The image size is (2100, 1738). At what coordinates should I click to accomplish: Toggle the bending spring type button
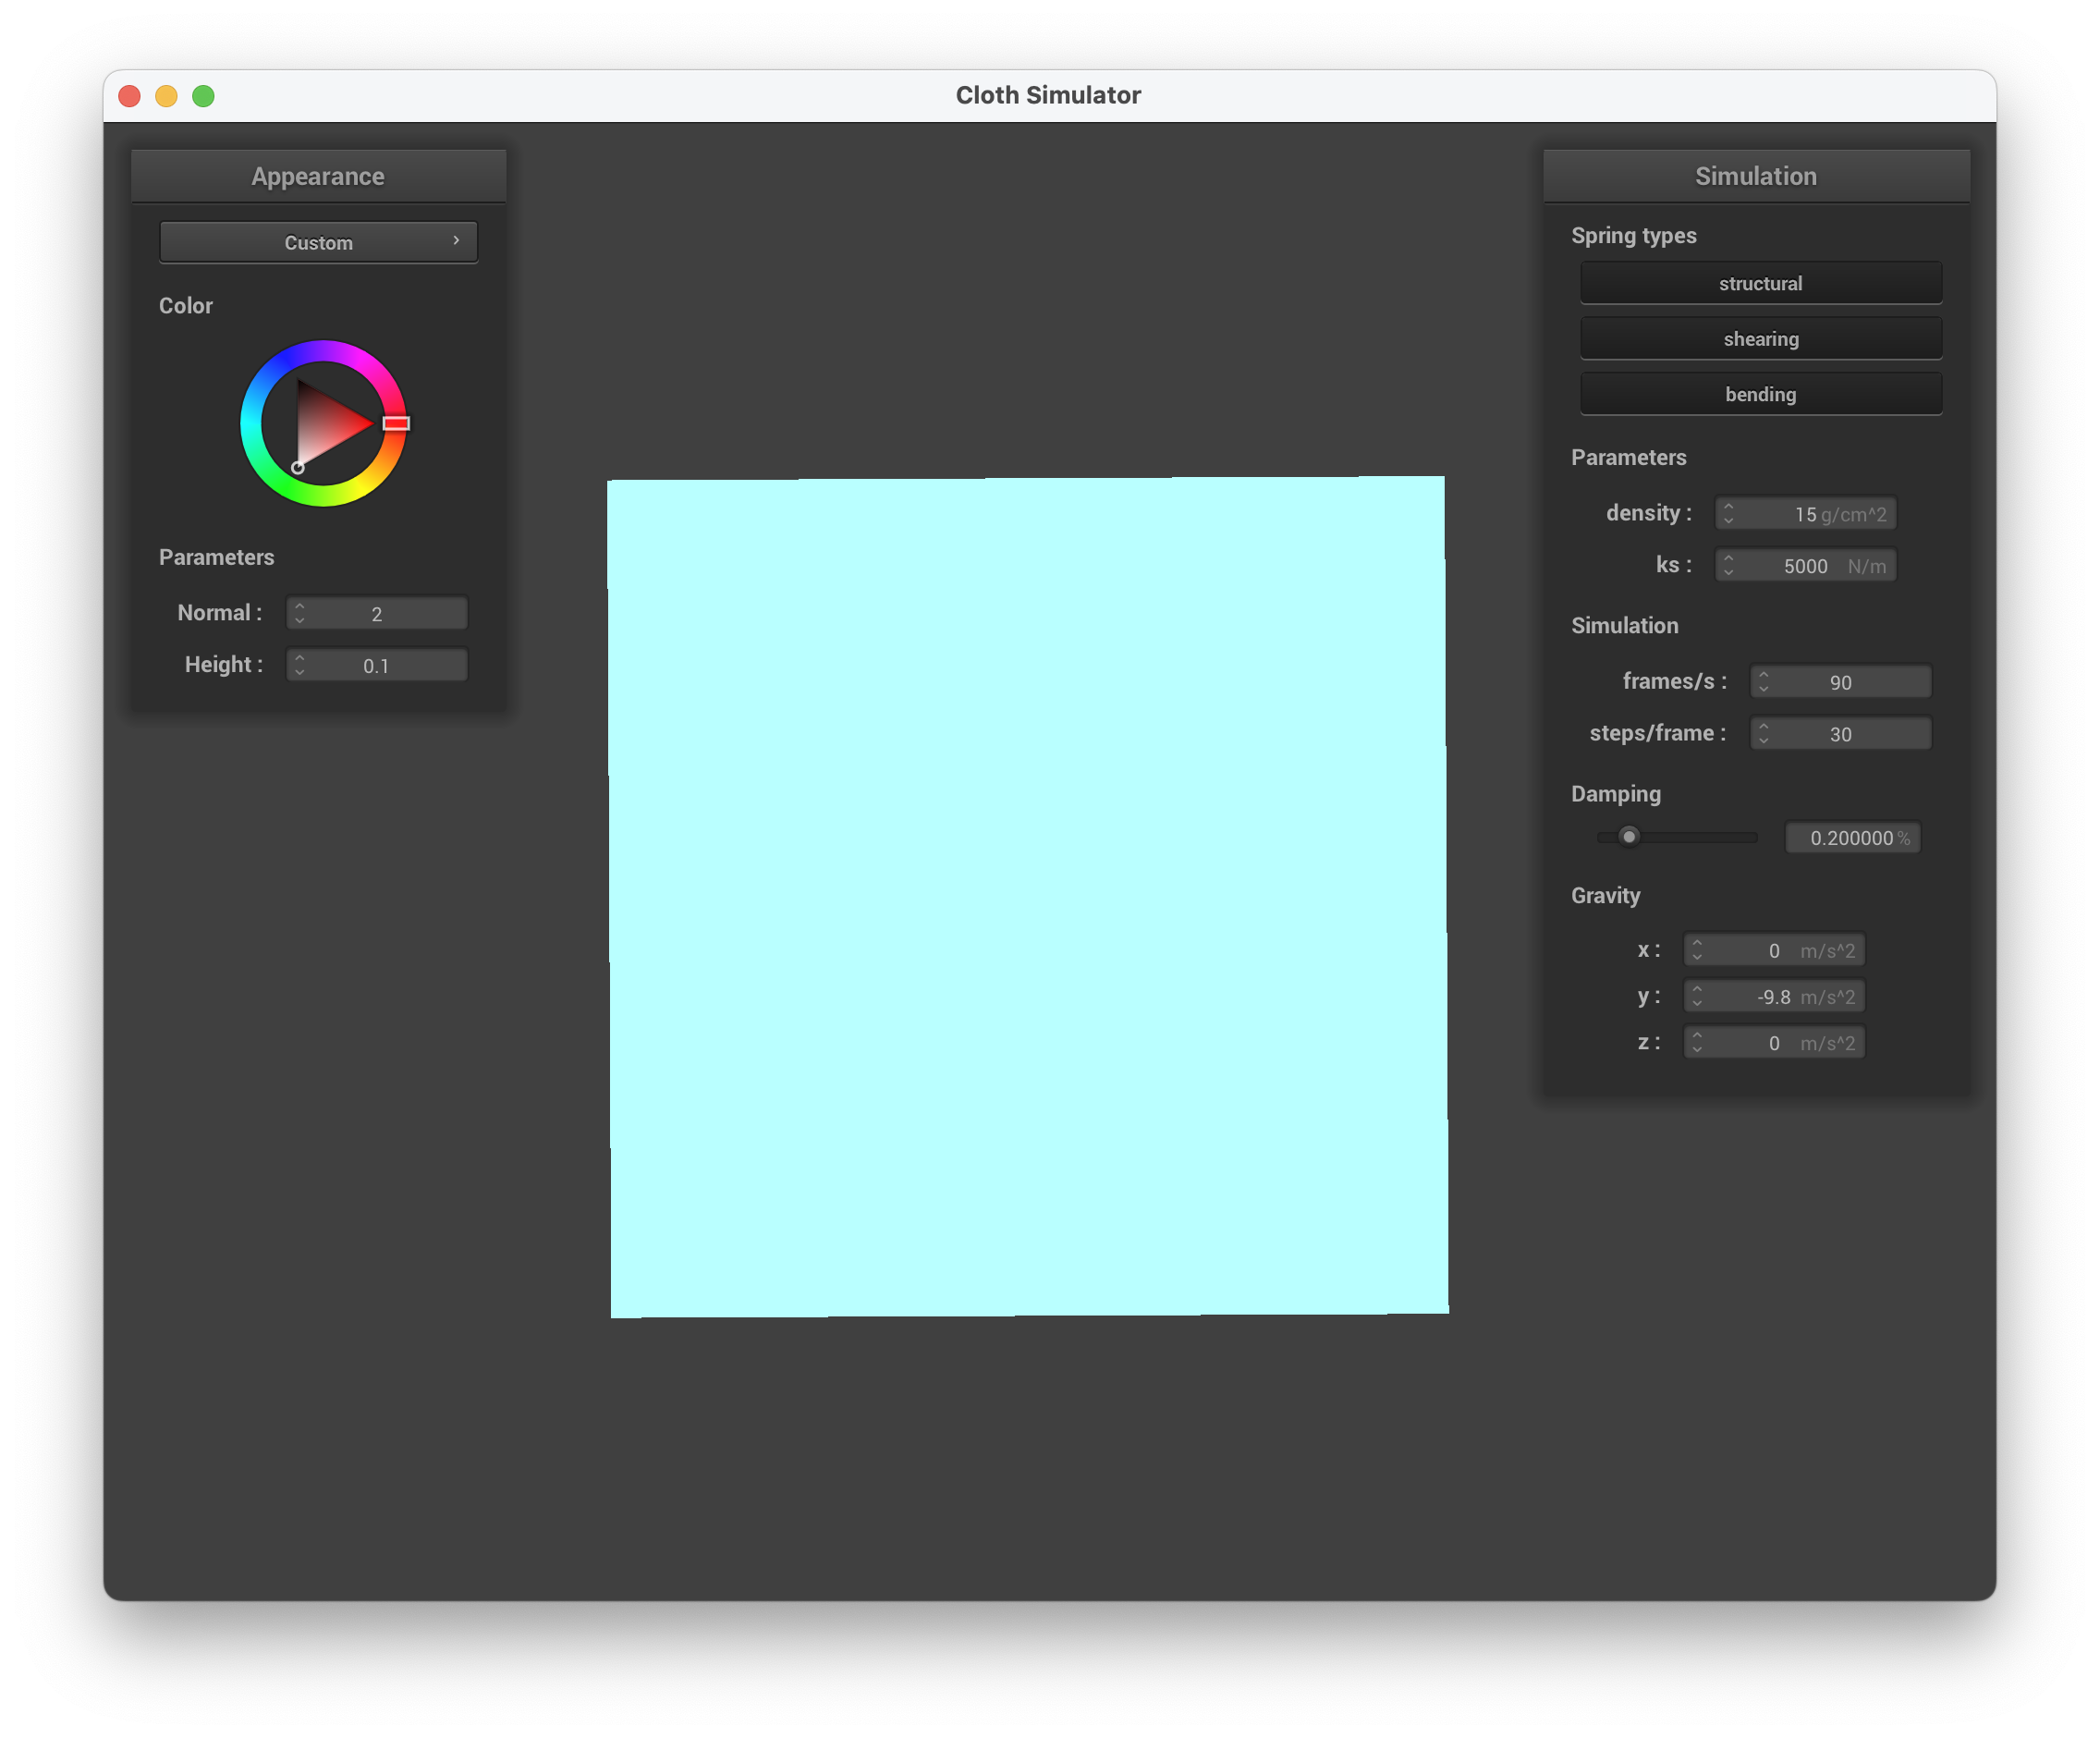[x=1760, y=394]
